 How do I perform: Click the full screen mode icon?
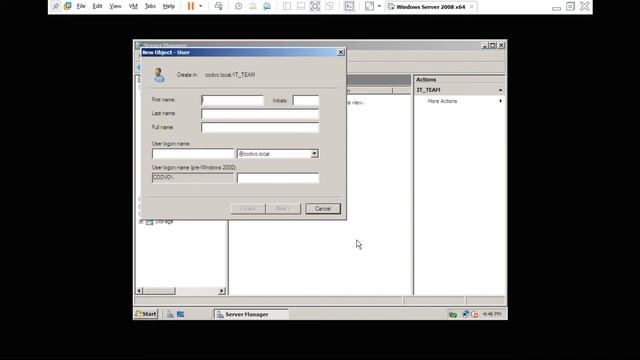(x=315, y=6)
